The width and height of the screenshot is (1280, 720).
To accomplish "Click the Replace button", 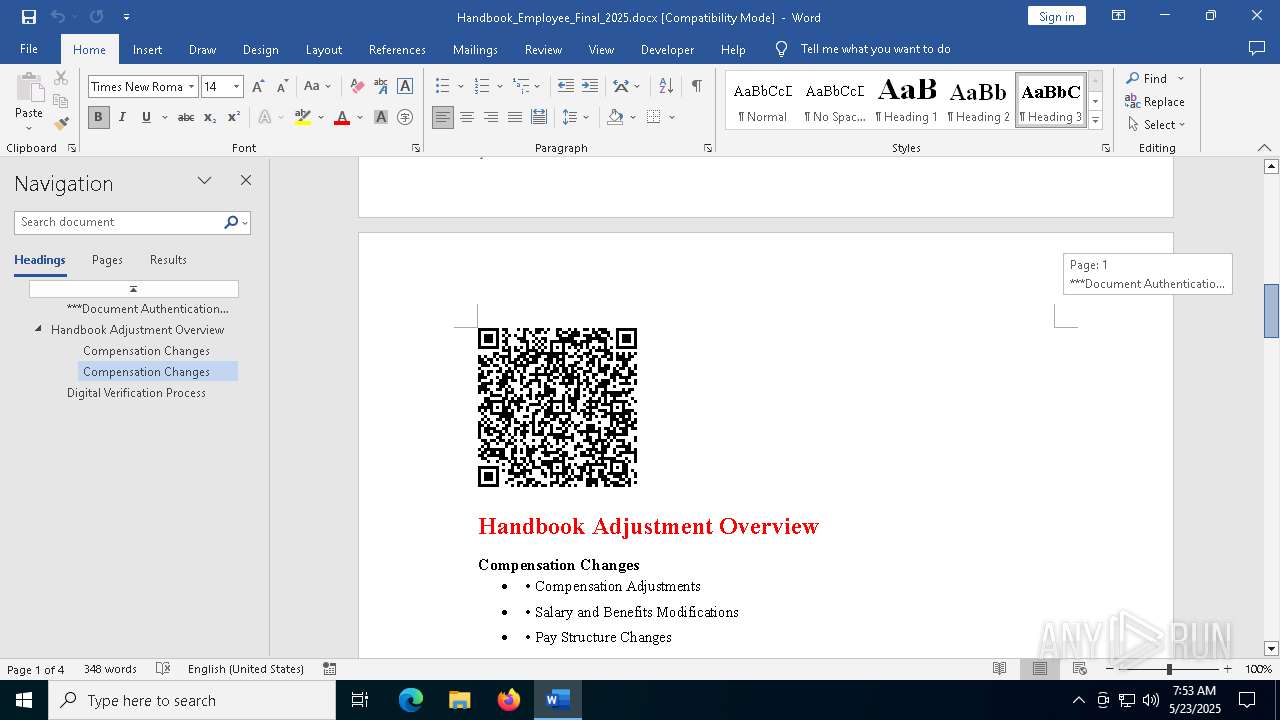I will click(1155, 101).
